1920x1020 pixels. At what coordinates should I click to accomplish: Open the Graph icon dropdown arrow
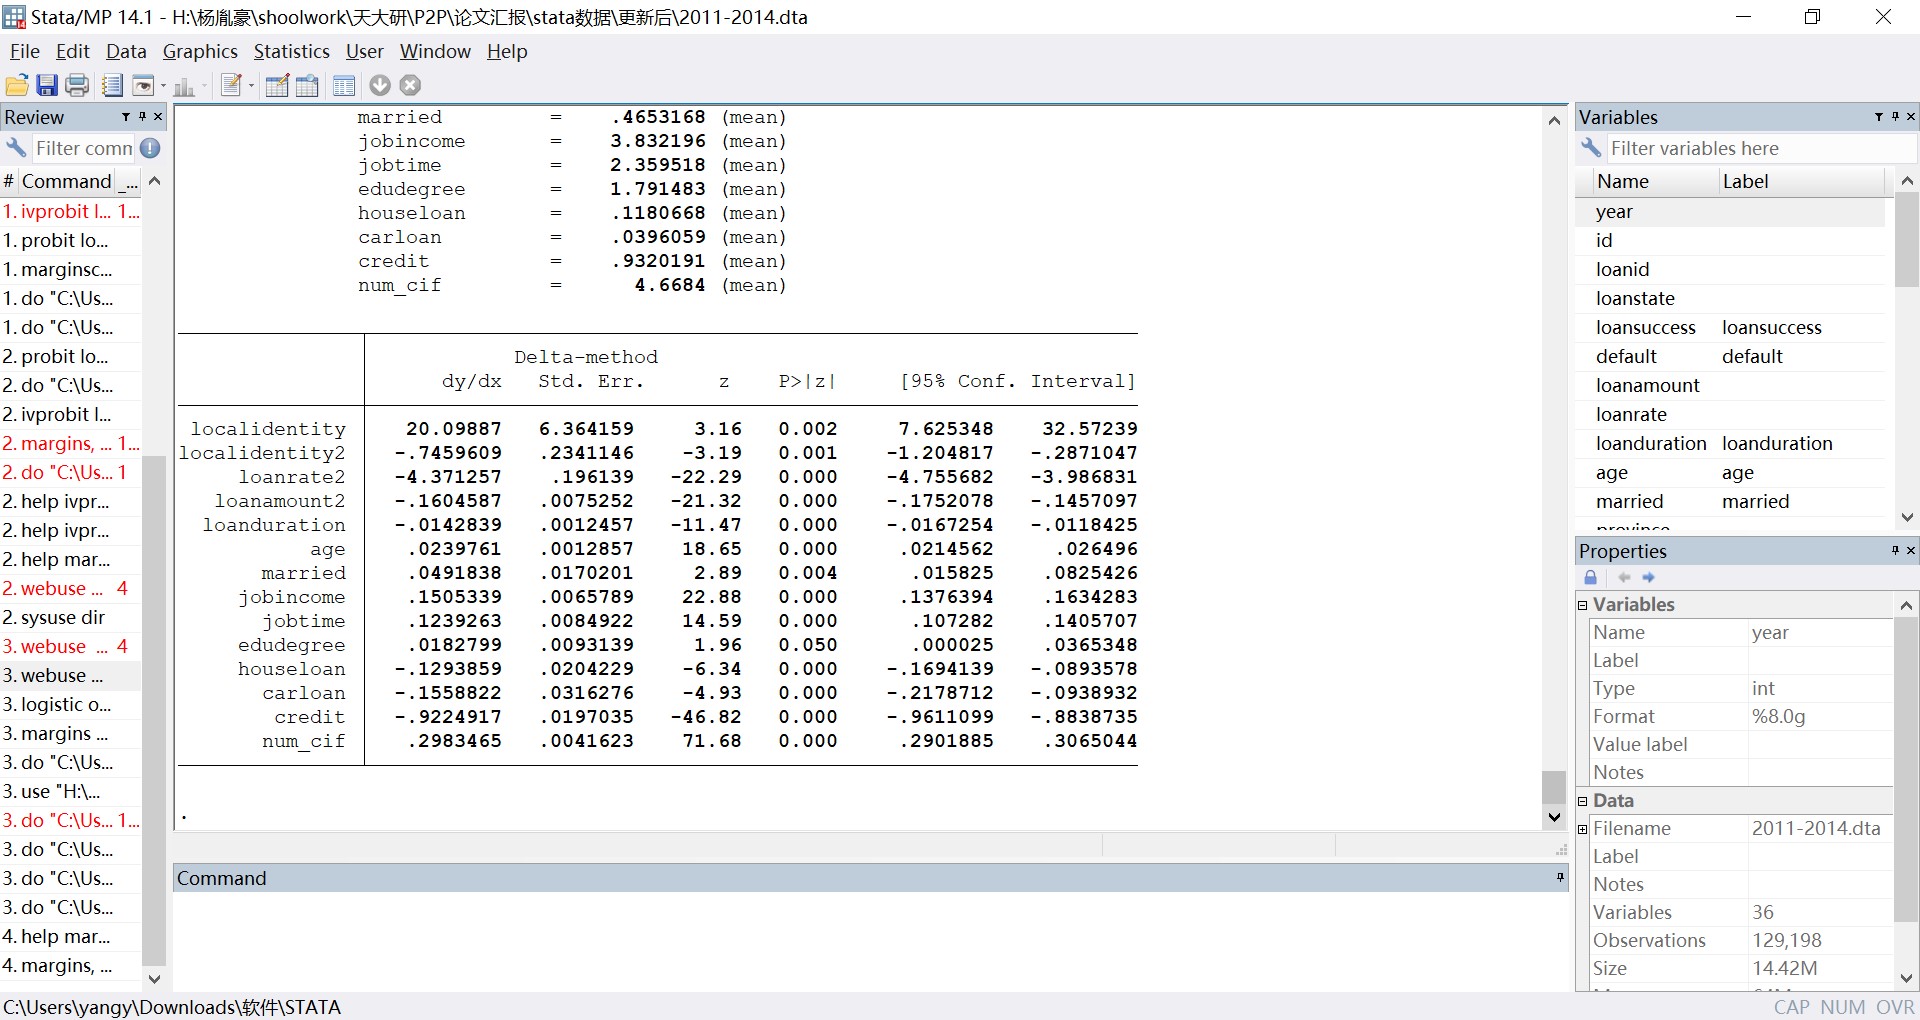[x=204, y=86]
